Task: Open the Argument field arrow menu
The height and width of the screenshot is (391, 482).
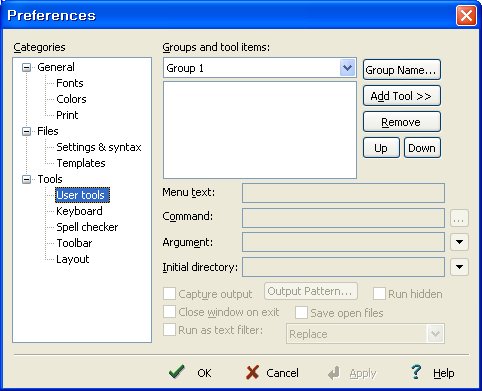Action: pyautogui.click(x=459, y=242)
